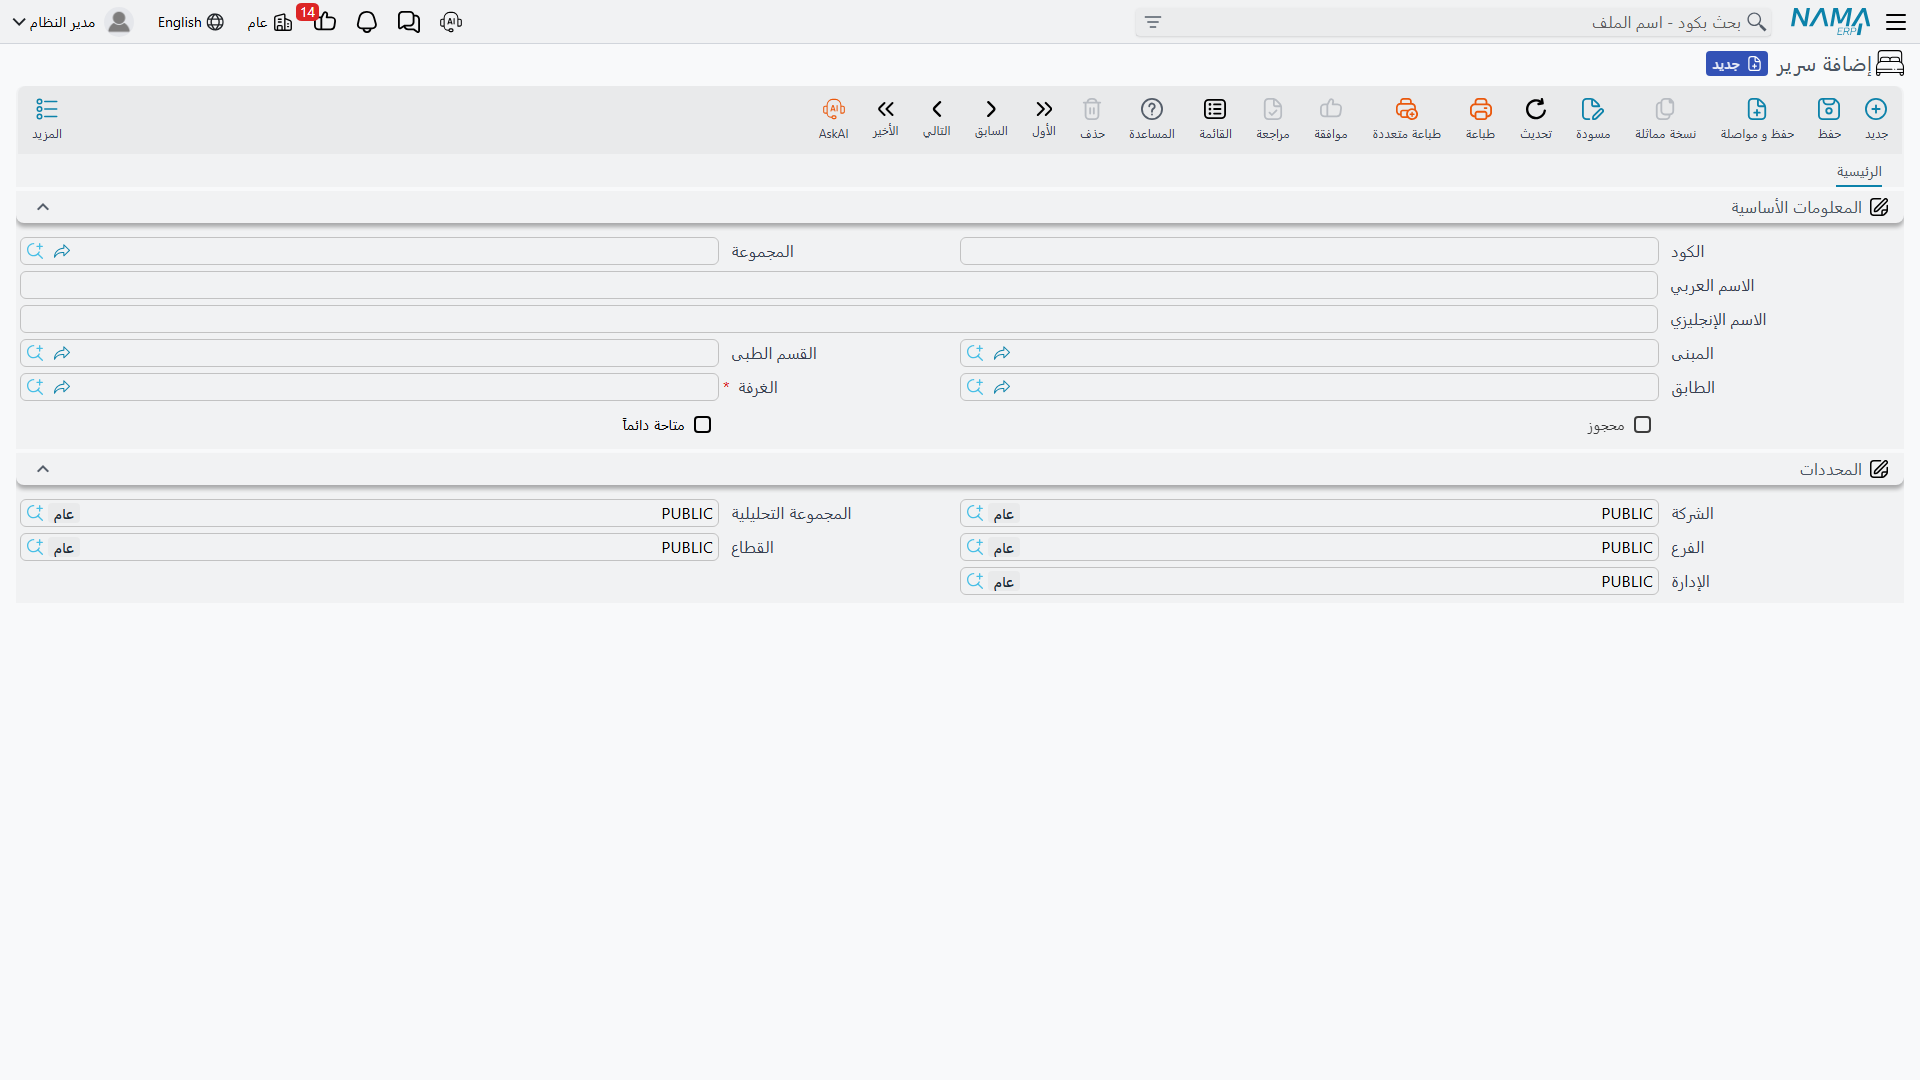Collapse المعلومات الأساسية section chevron
Screen dimensions: 1920x1080
click(x=43, y=207)
